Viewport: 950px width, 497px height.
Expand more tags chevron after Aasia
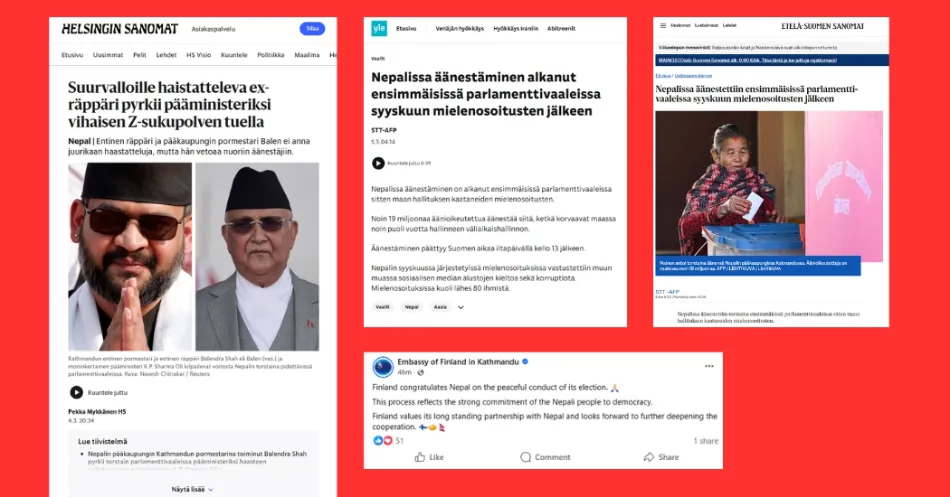(460, 307)
